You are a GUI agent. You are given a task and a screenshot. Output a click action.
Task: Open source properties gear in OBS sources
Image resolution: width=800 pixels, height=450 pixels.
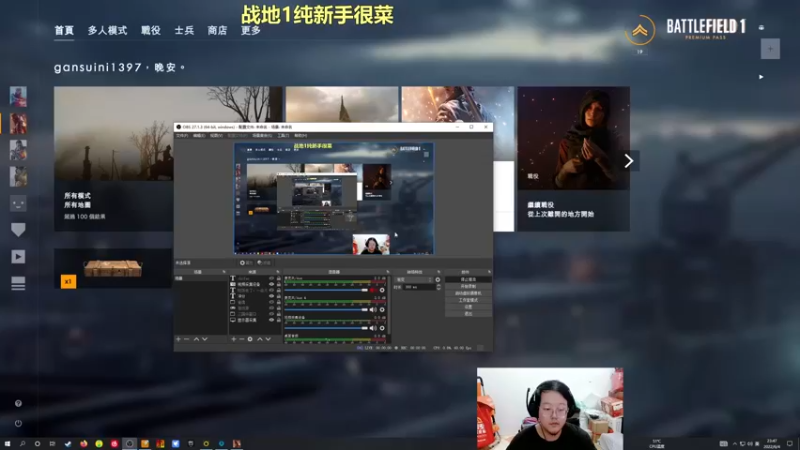tap(250, 339)
